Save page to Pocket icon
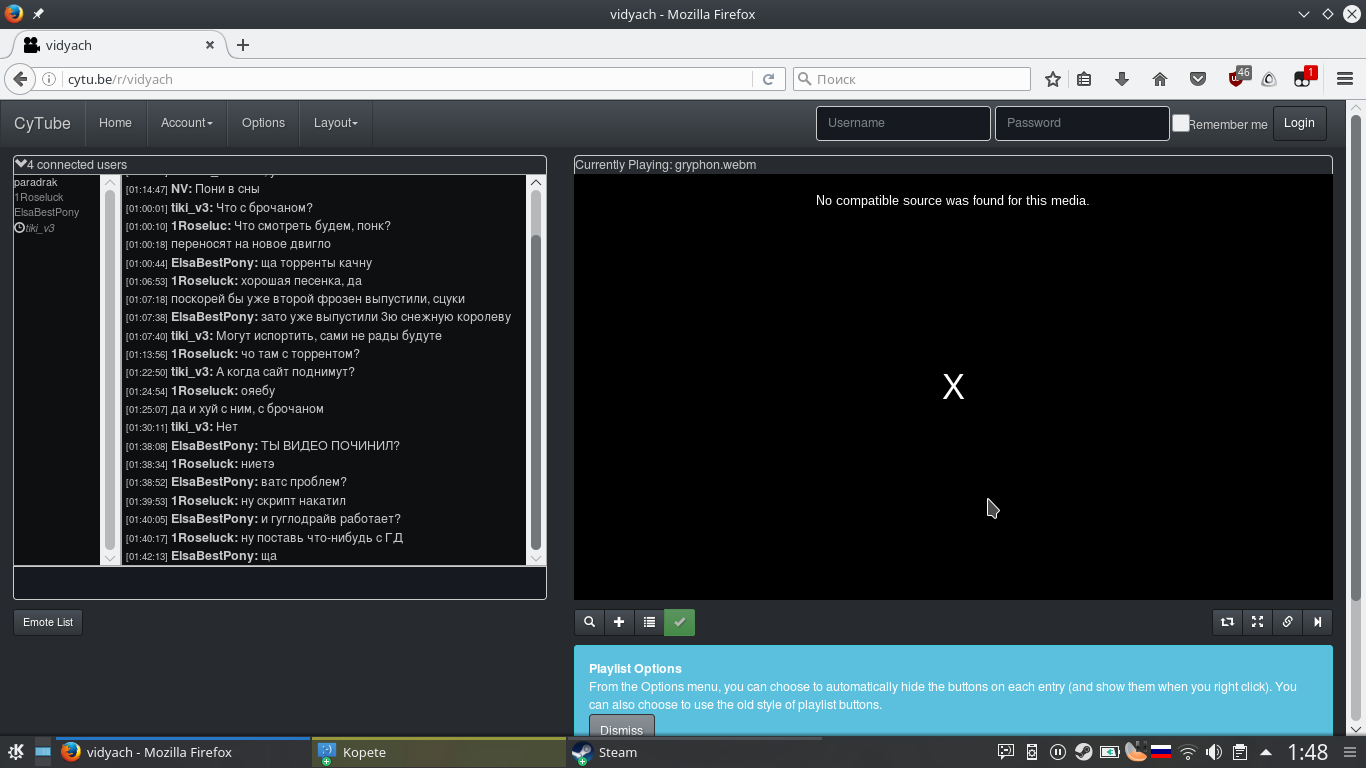 [x=1198, y=79]
